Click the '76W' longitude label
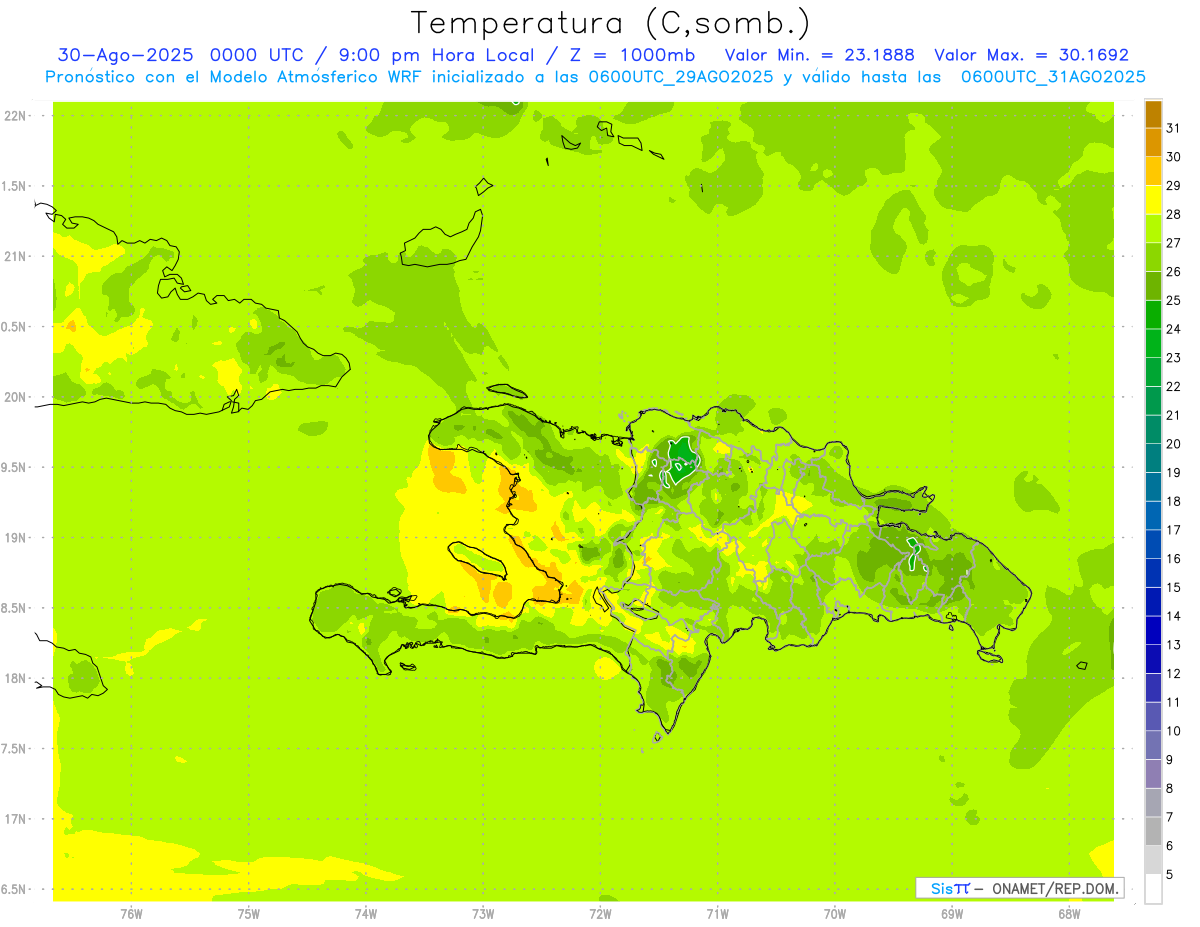The width and height of the screenshot is (1200, 927). [x=131, y=914]
